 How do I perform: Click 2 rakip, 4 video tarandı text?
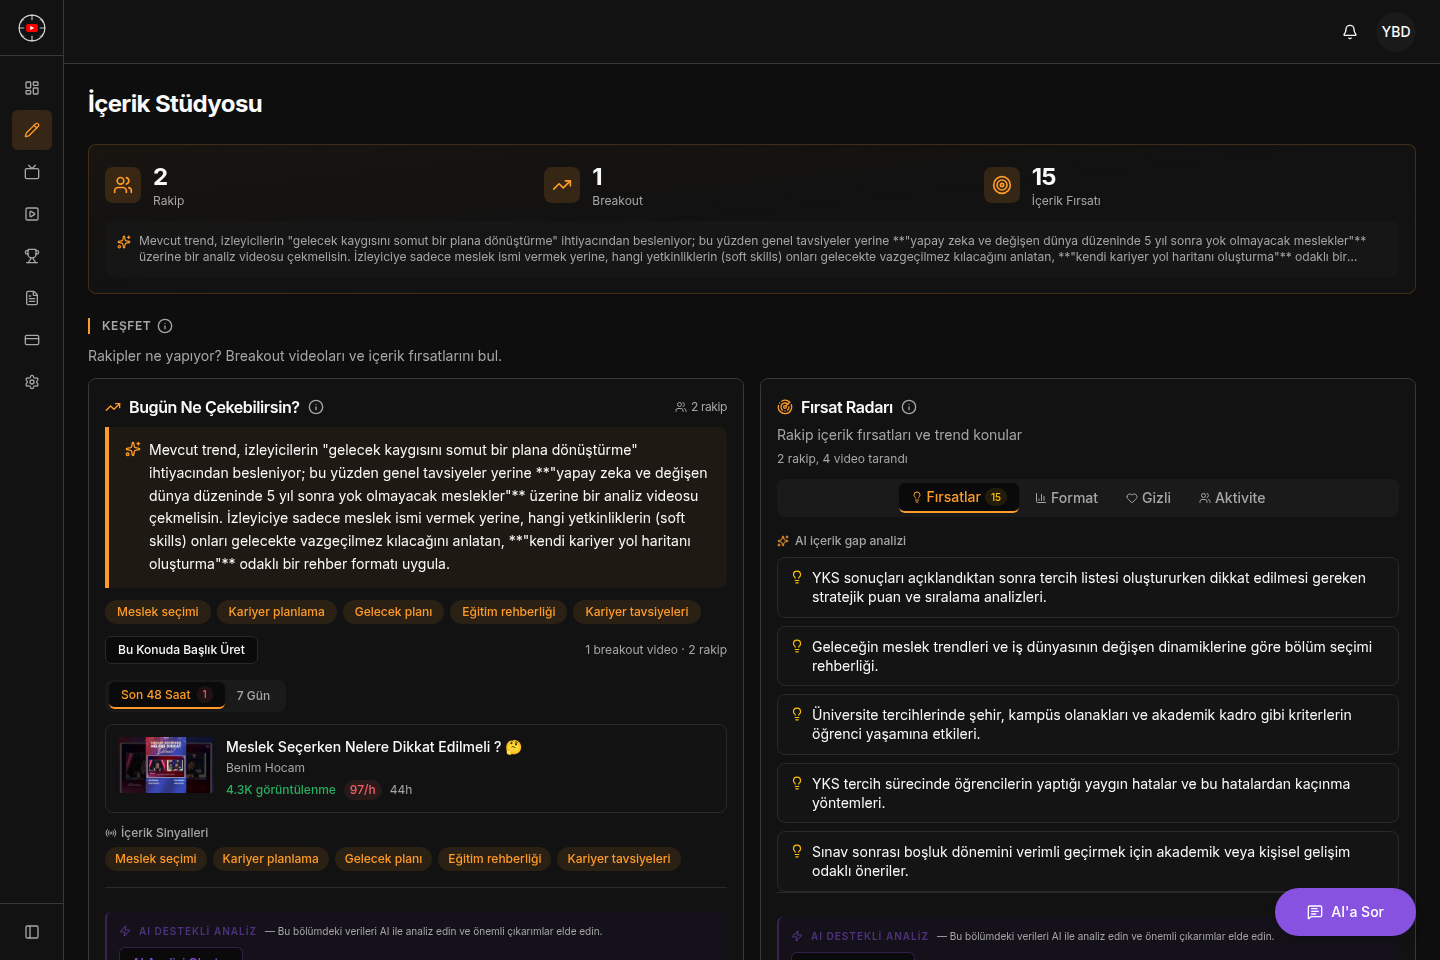coord(842,459)
